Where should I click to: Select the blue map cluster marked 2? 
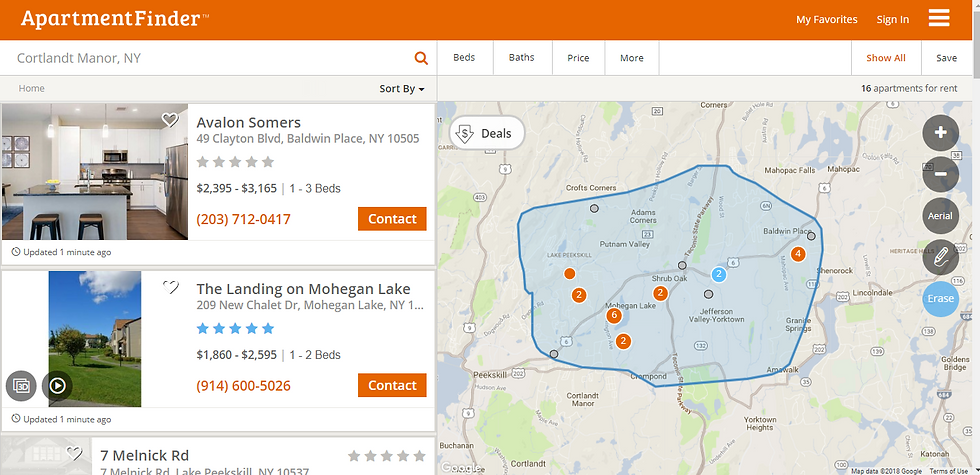tap(719, 274)
